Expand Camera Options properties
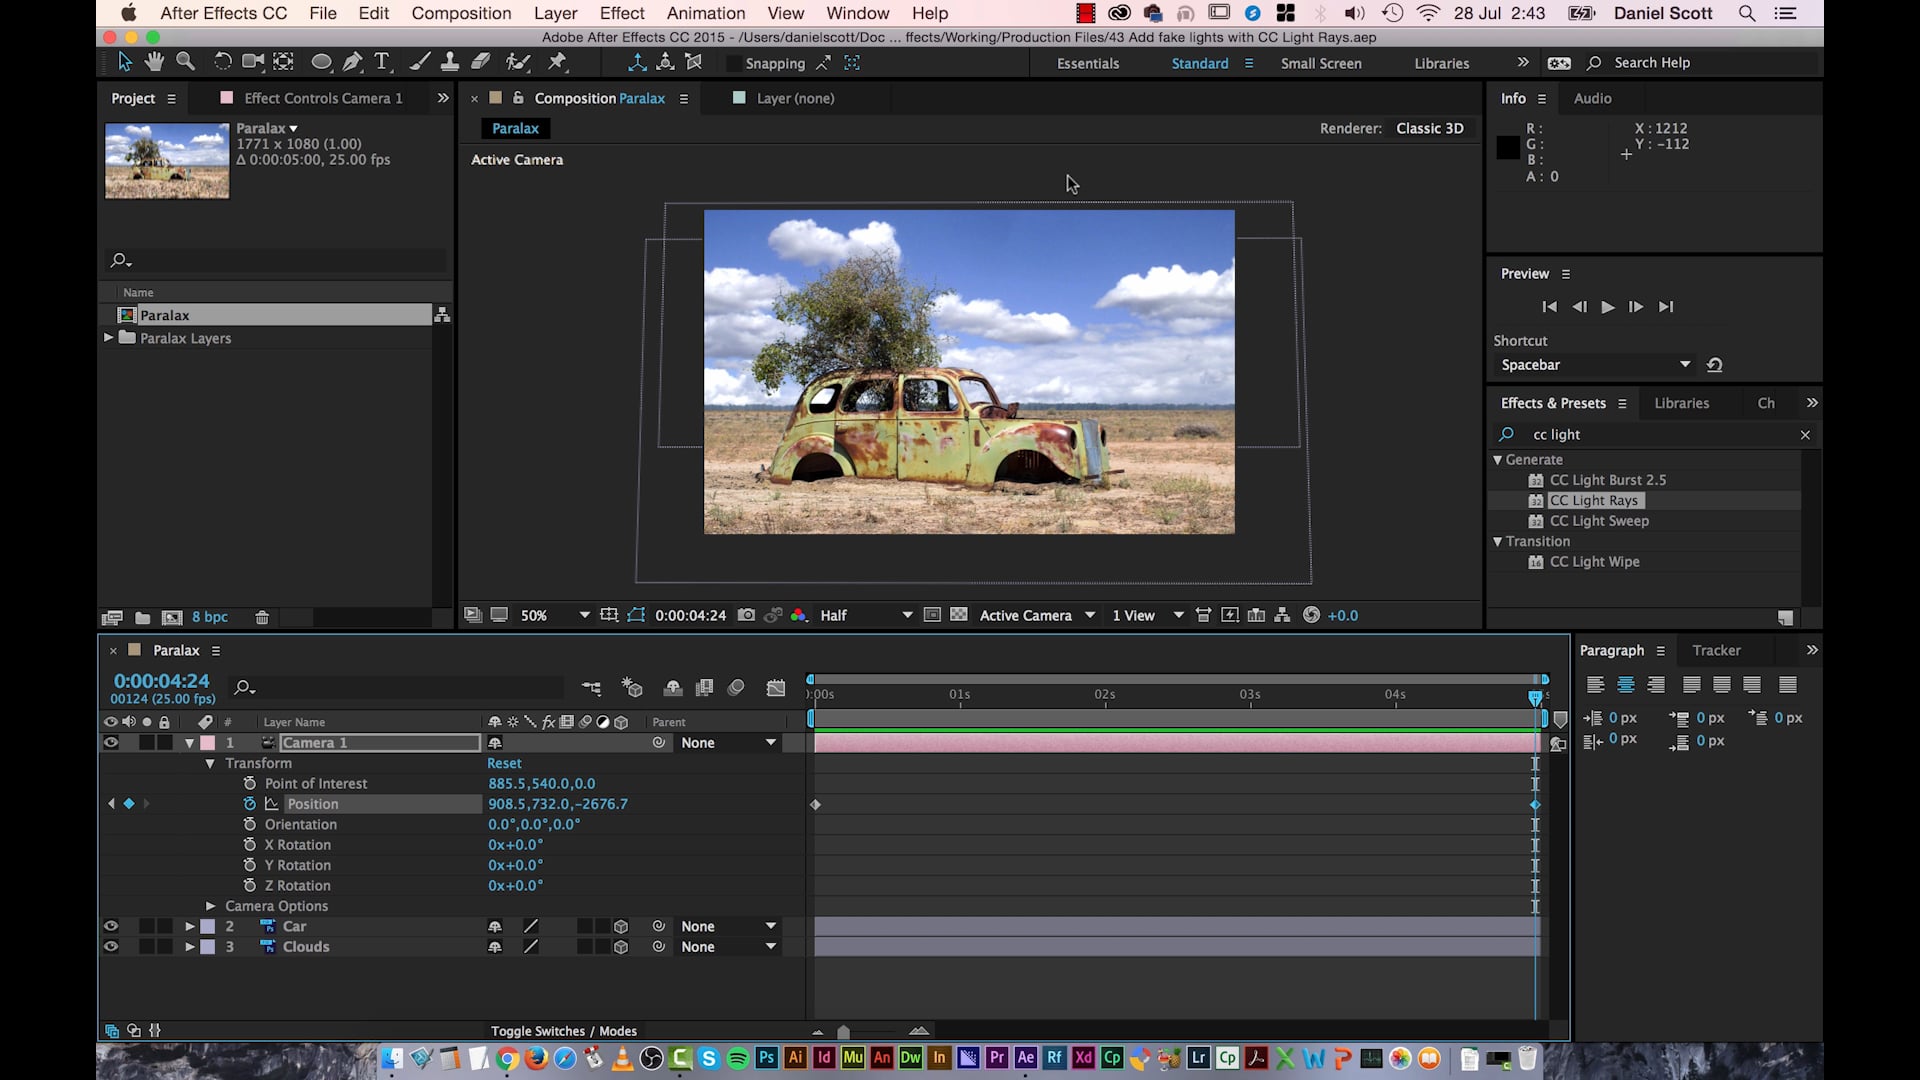 (210, 906)
